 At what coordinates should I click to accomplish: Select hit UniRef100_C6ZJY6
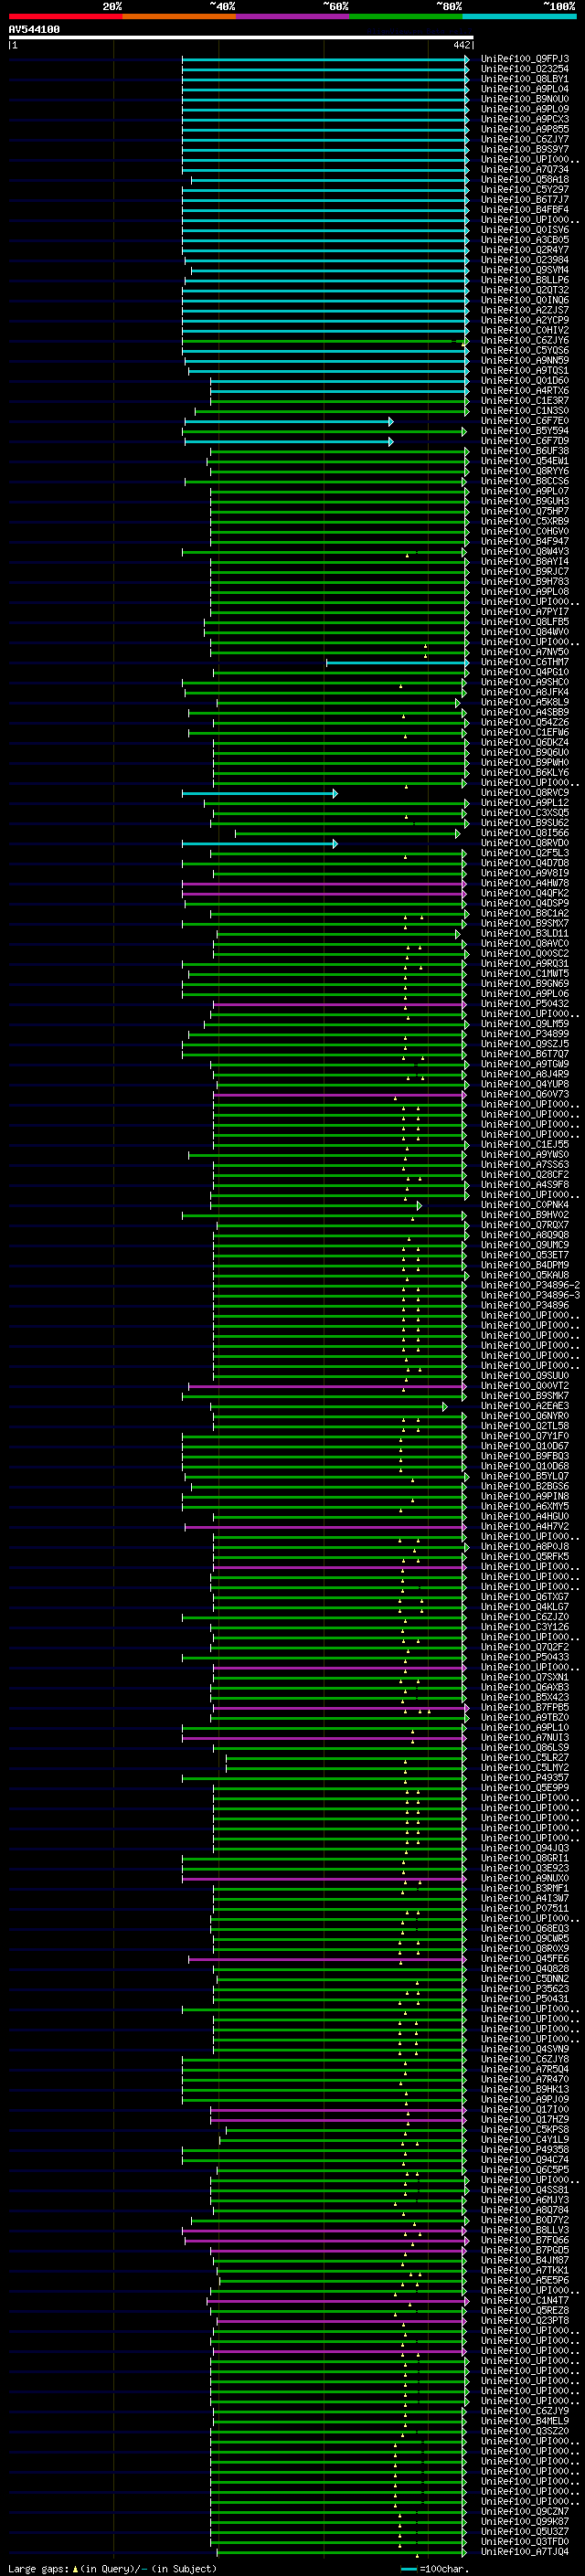[524, 341]
